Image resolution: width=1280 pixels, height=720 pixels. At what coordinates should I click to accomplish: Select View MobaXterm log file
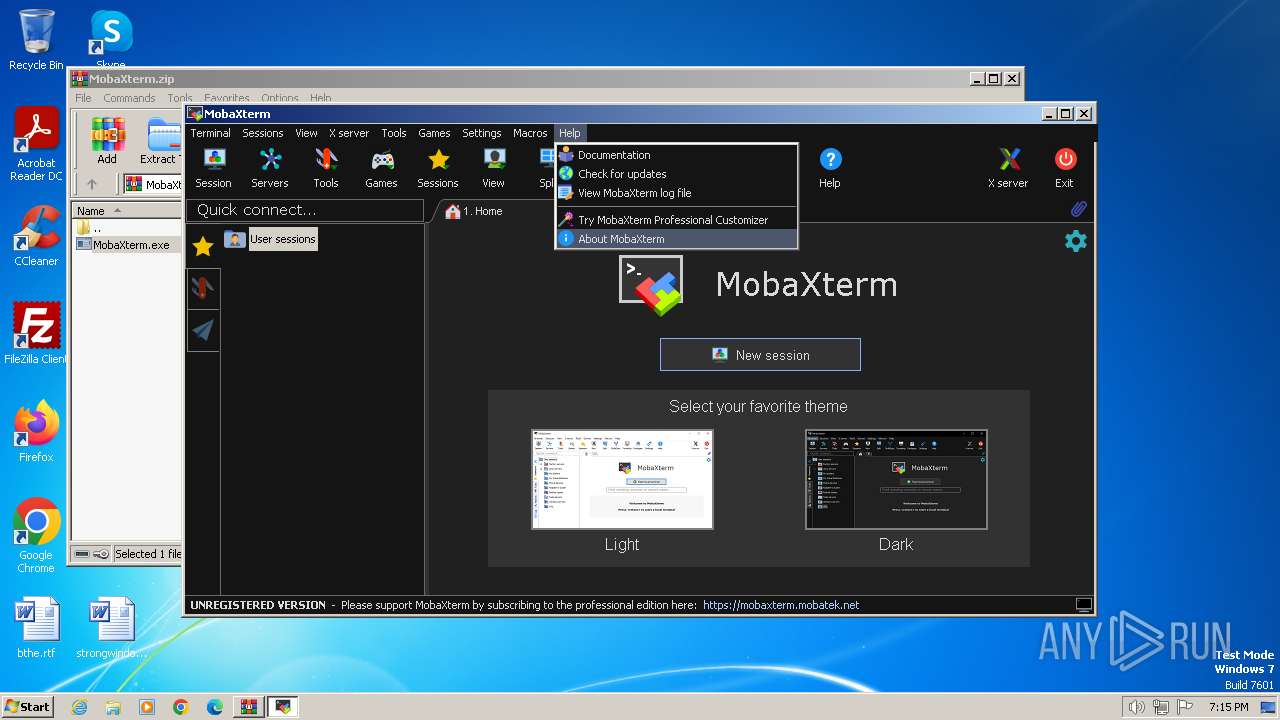coord(676,193)
